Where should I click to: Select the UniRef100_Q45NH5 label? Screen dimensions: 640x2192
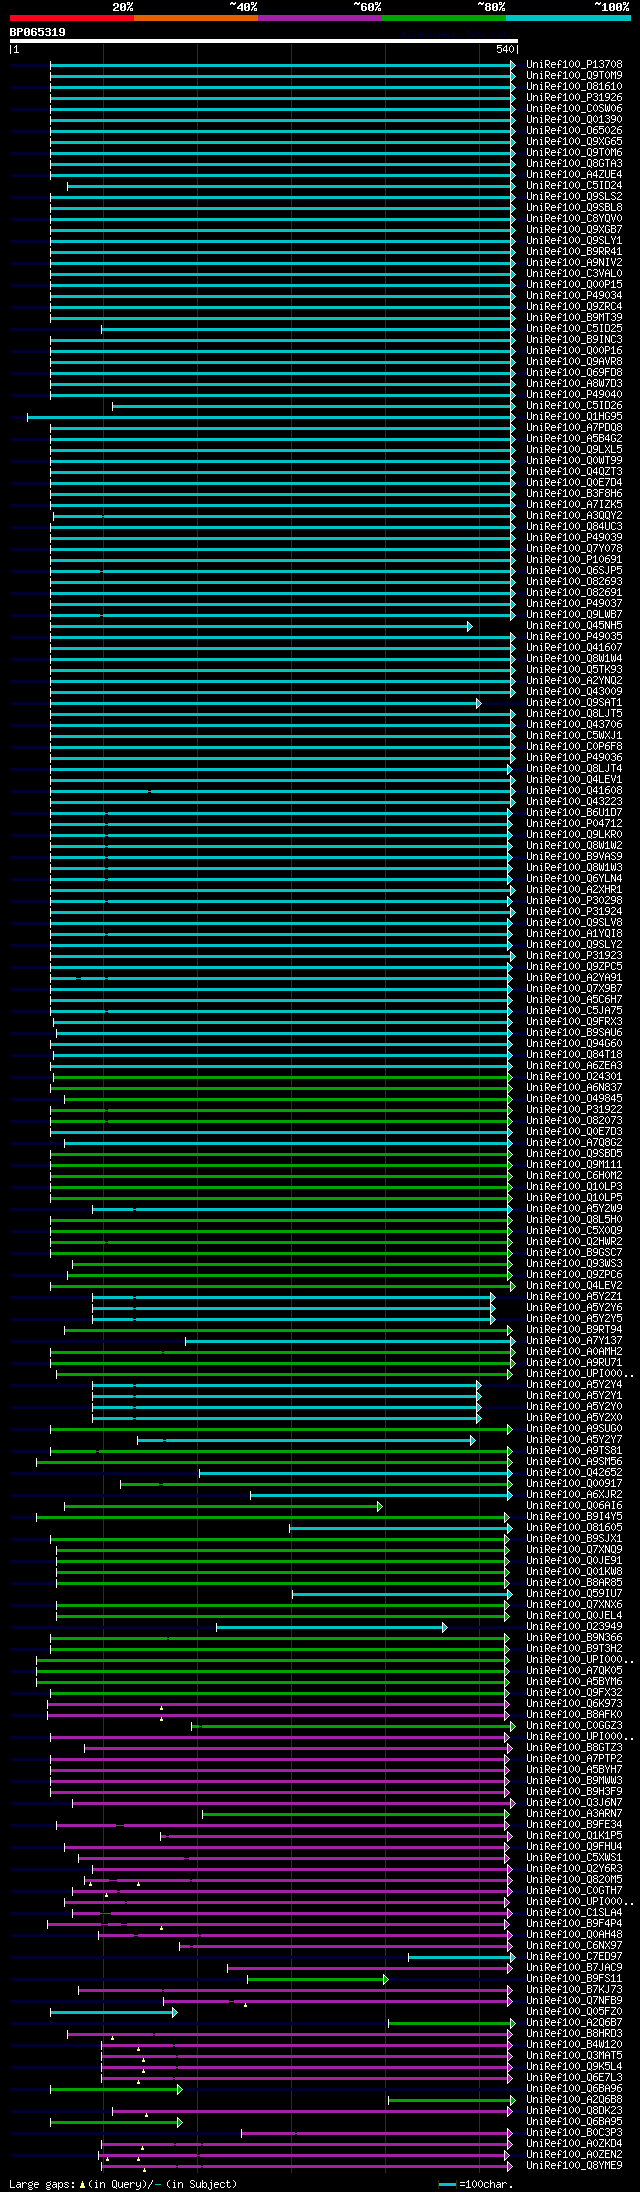(x=574, y=626)
